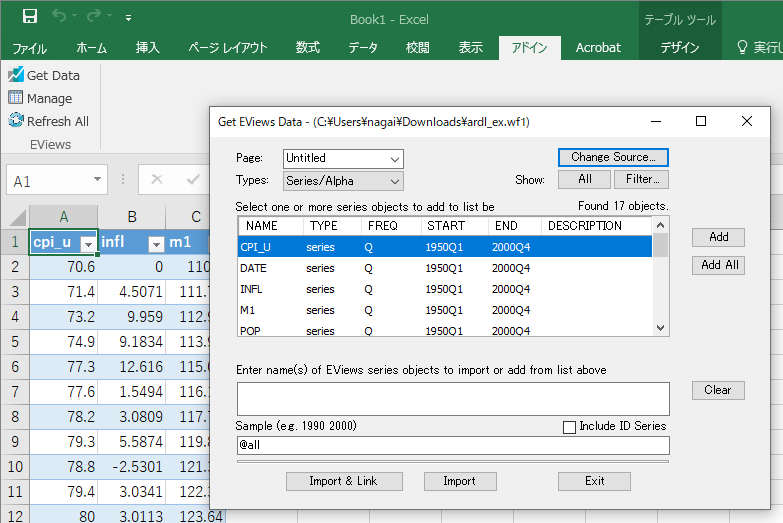Select Excel row 5 header

pos(15,342)
